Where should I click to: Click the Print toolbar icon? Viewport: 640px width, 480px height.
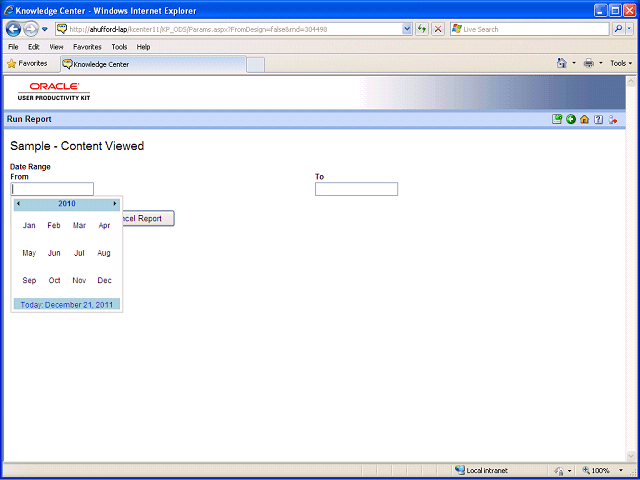coord(589,63)
